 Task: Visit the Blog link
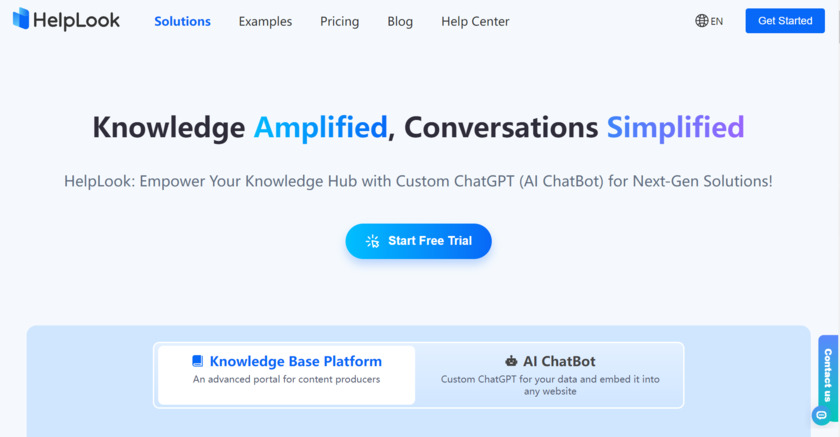coord(400,21)
